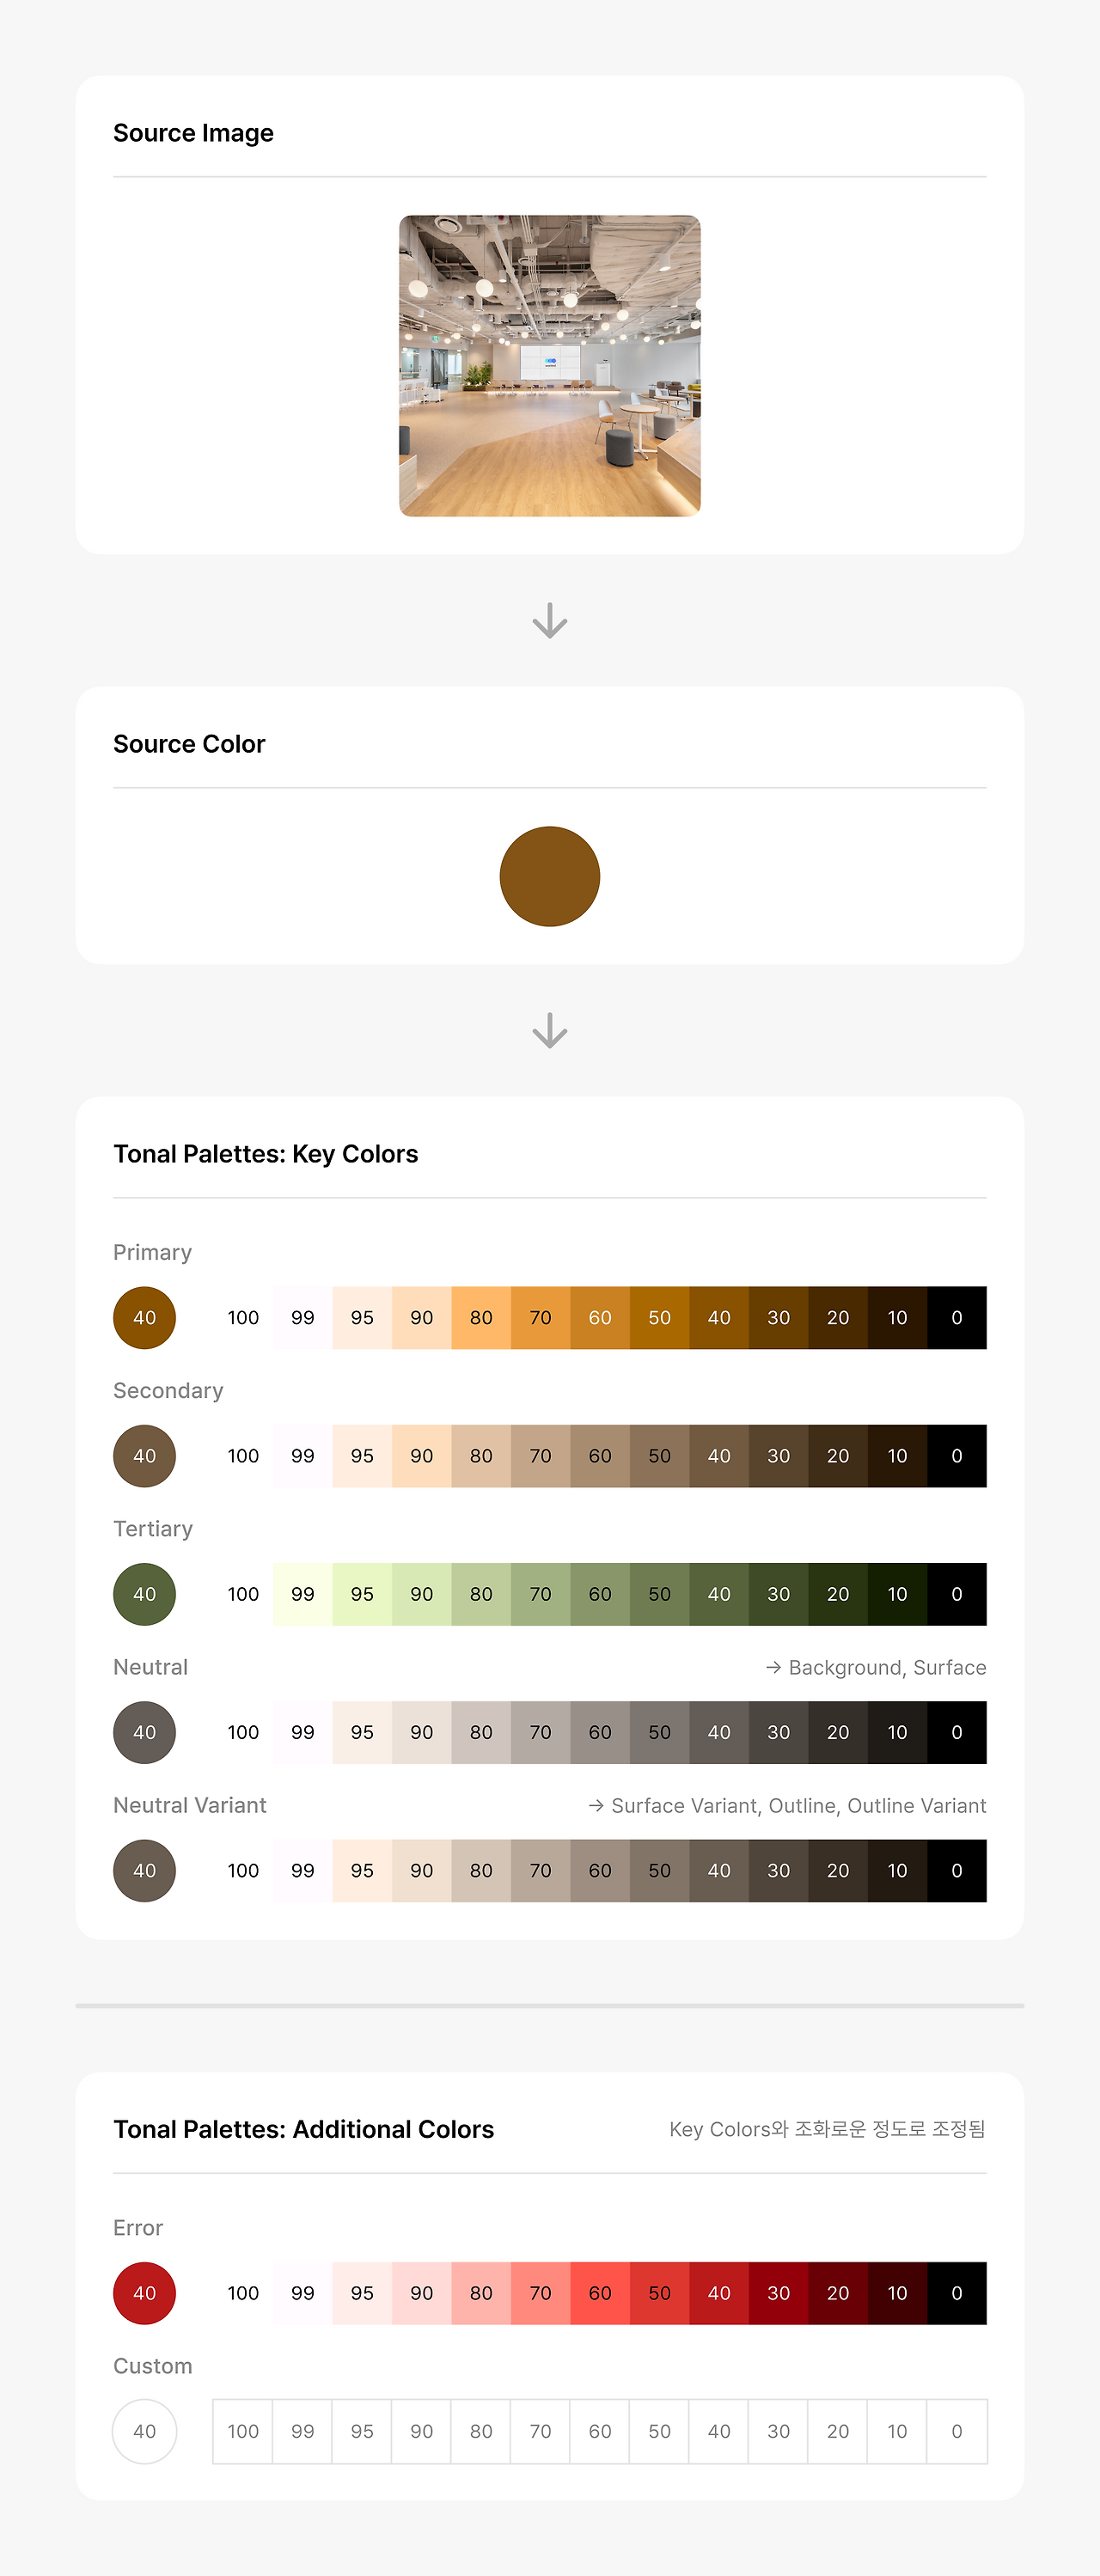Click the Neutral key color 40 circle
This screenshot has width=1100, height=2576.
click(144, 1732)
